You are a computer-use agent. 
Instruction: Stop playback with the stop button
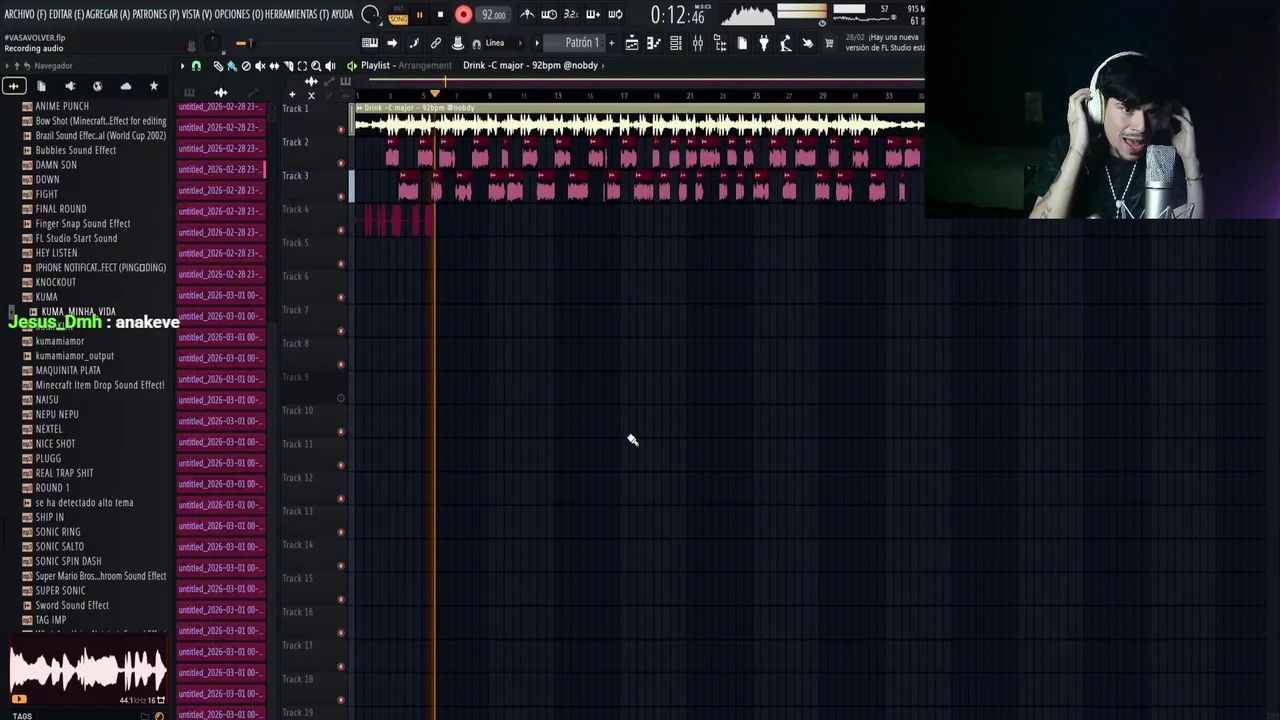pyautogui.click(x=441, y=15)
